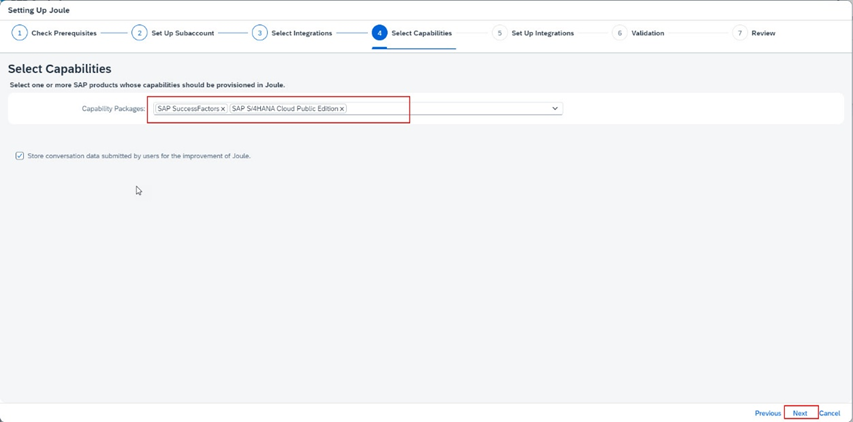853x422 pixels.
Task: Go to the Check Prerequisites step label
Action: [64, 33]
